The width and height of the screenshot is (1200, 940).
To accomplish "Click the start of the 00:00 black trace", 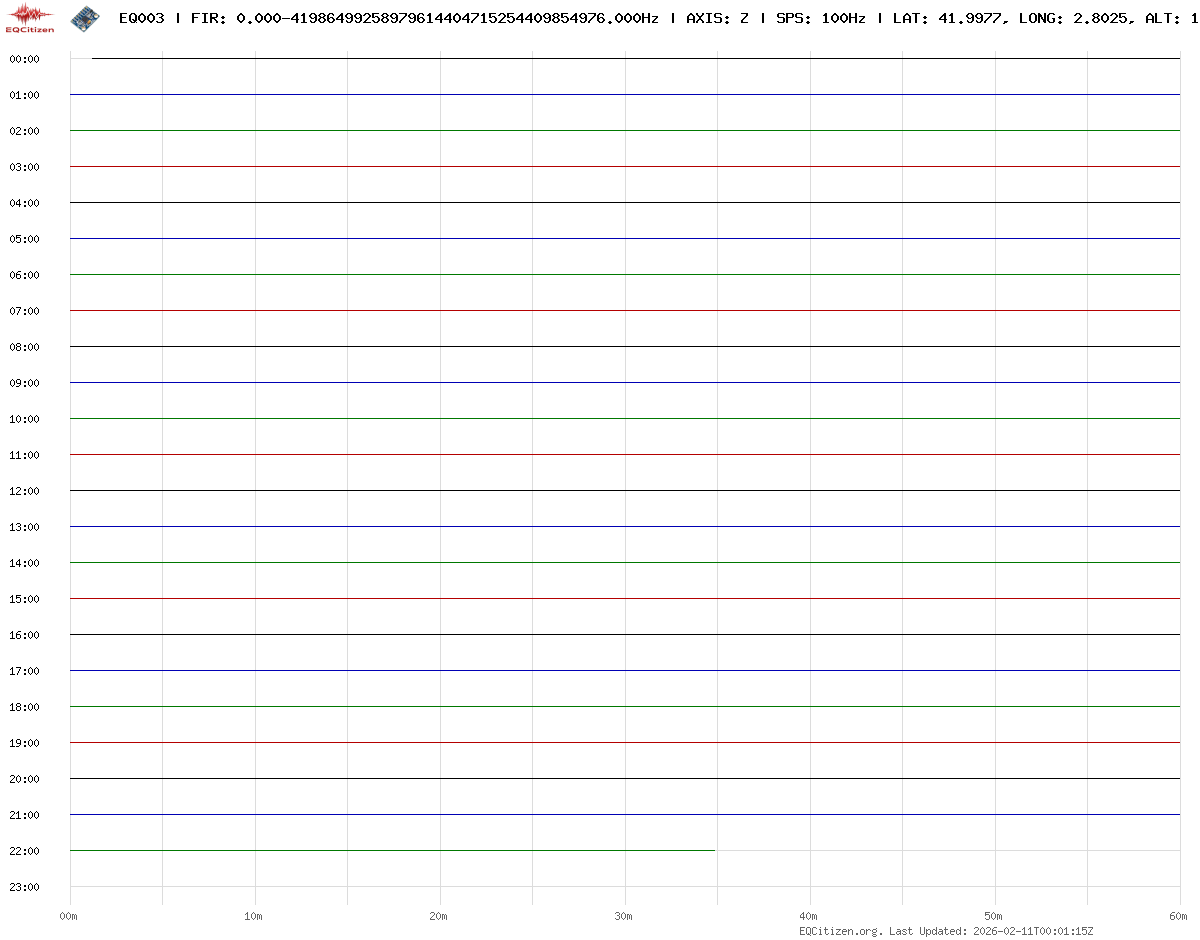I will (x=93, y=58).
